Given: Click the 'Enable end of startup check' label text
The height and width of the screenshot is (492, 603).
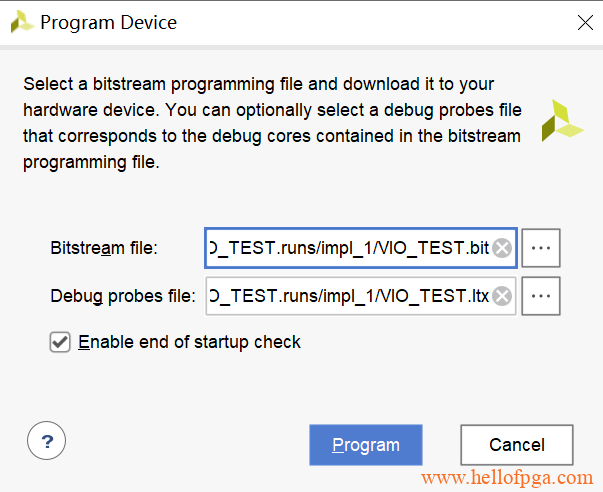Looking at the screenshot, I should pyautogui.click(x=189, y=342).
